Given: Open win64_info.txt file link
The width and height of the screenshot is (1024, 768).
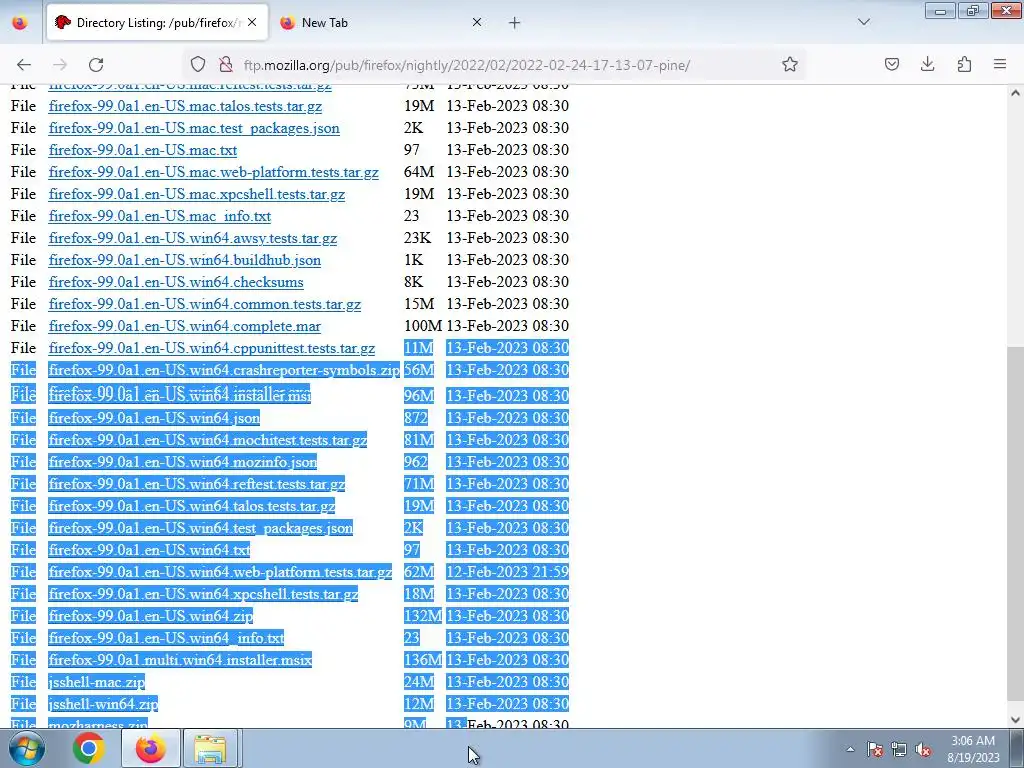Looking at the screenshot, I should [x=167, y=638].
